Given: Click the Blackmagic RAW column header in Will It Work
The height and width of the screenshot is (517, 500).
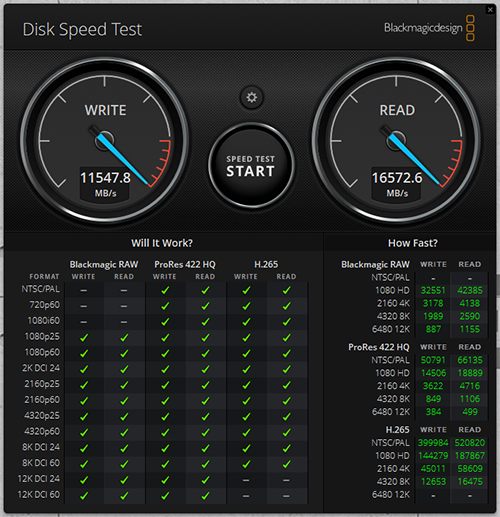Looking at the screenshot, I should [x=104, y=265].
